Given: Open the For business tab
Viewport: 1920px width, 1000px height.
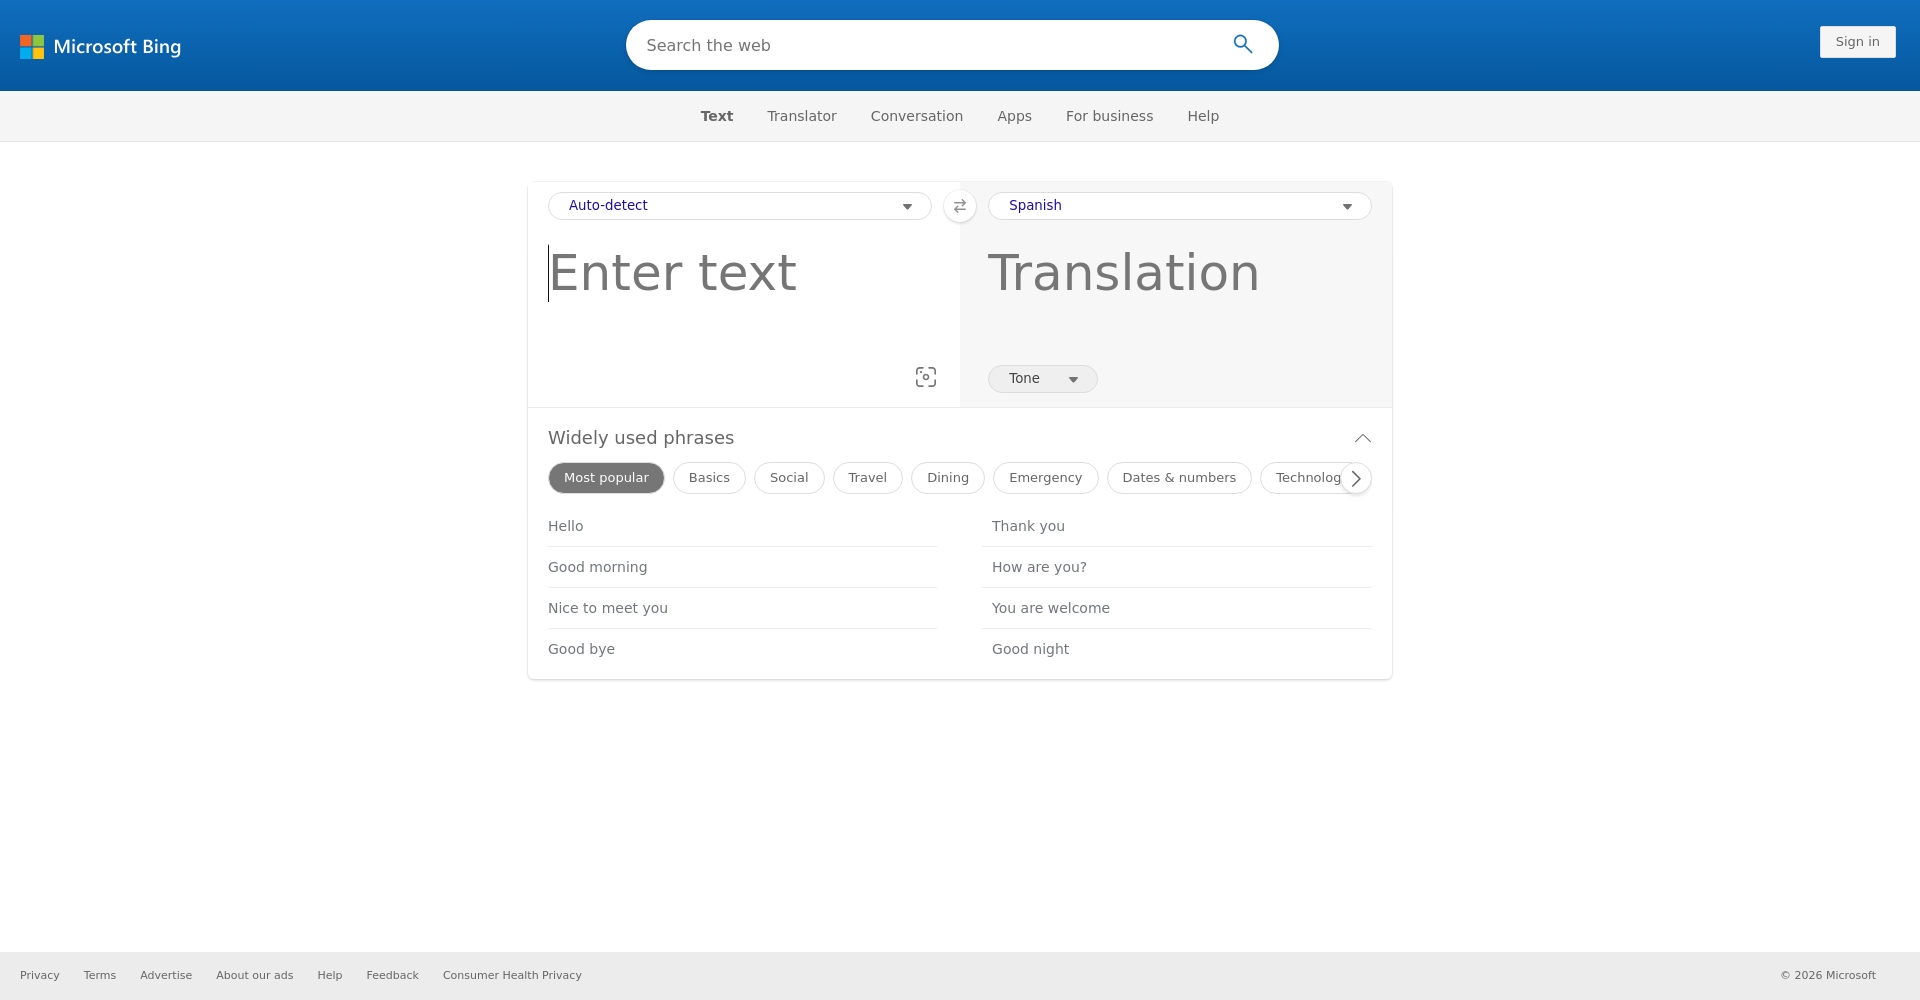Looking at the screenshot, I should 1109,116.
